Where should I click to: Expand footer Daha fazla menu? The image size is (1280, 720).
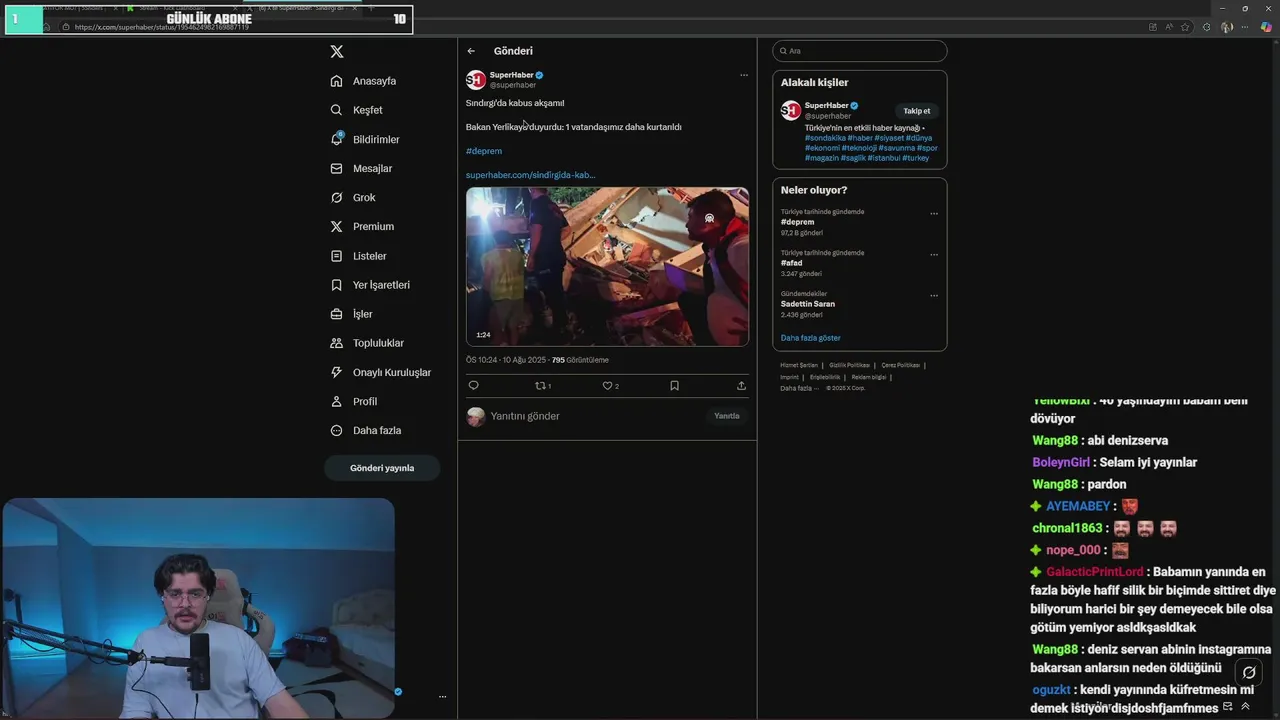pyautogui.click(x=799, y=388)
